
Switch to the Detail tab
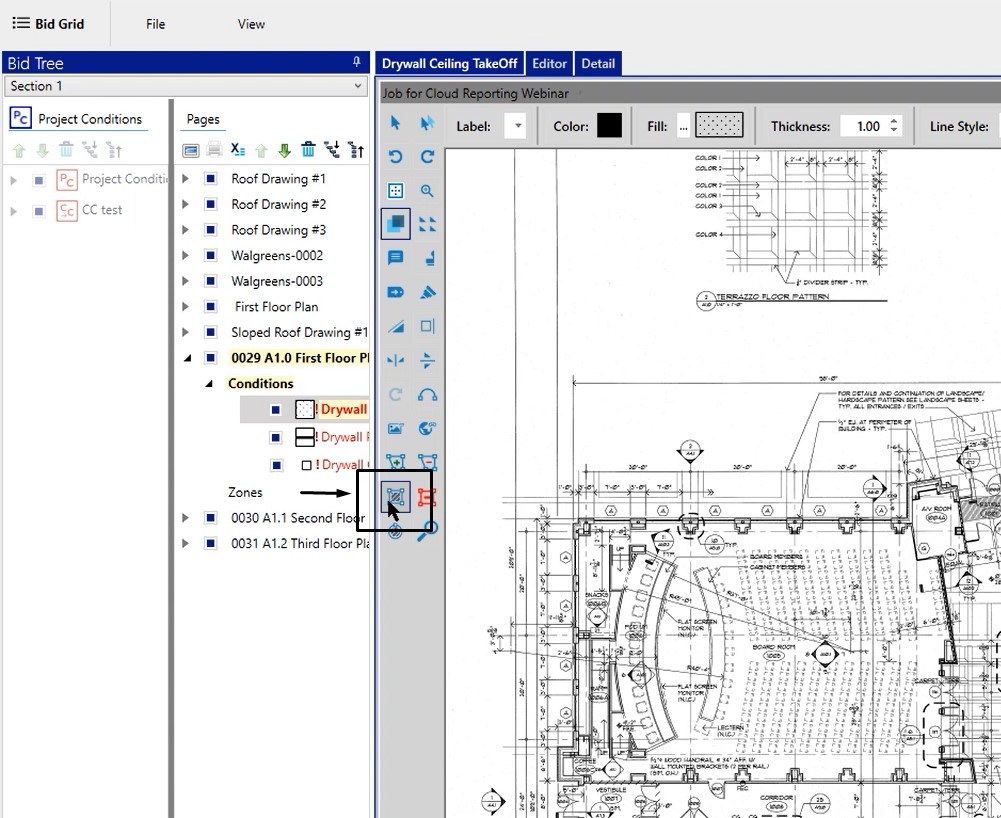coord(597,64)
